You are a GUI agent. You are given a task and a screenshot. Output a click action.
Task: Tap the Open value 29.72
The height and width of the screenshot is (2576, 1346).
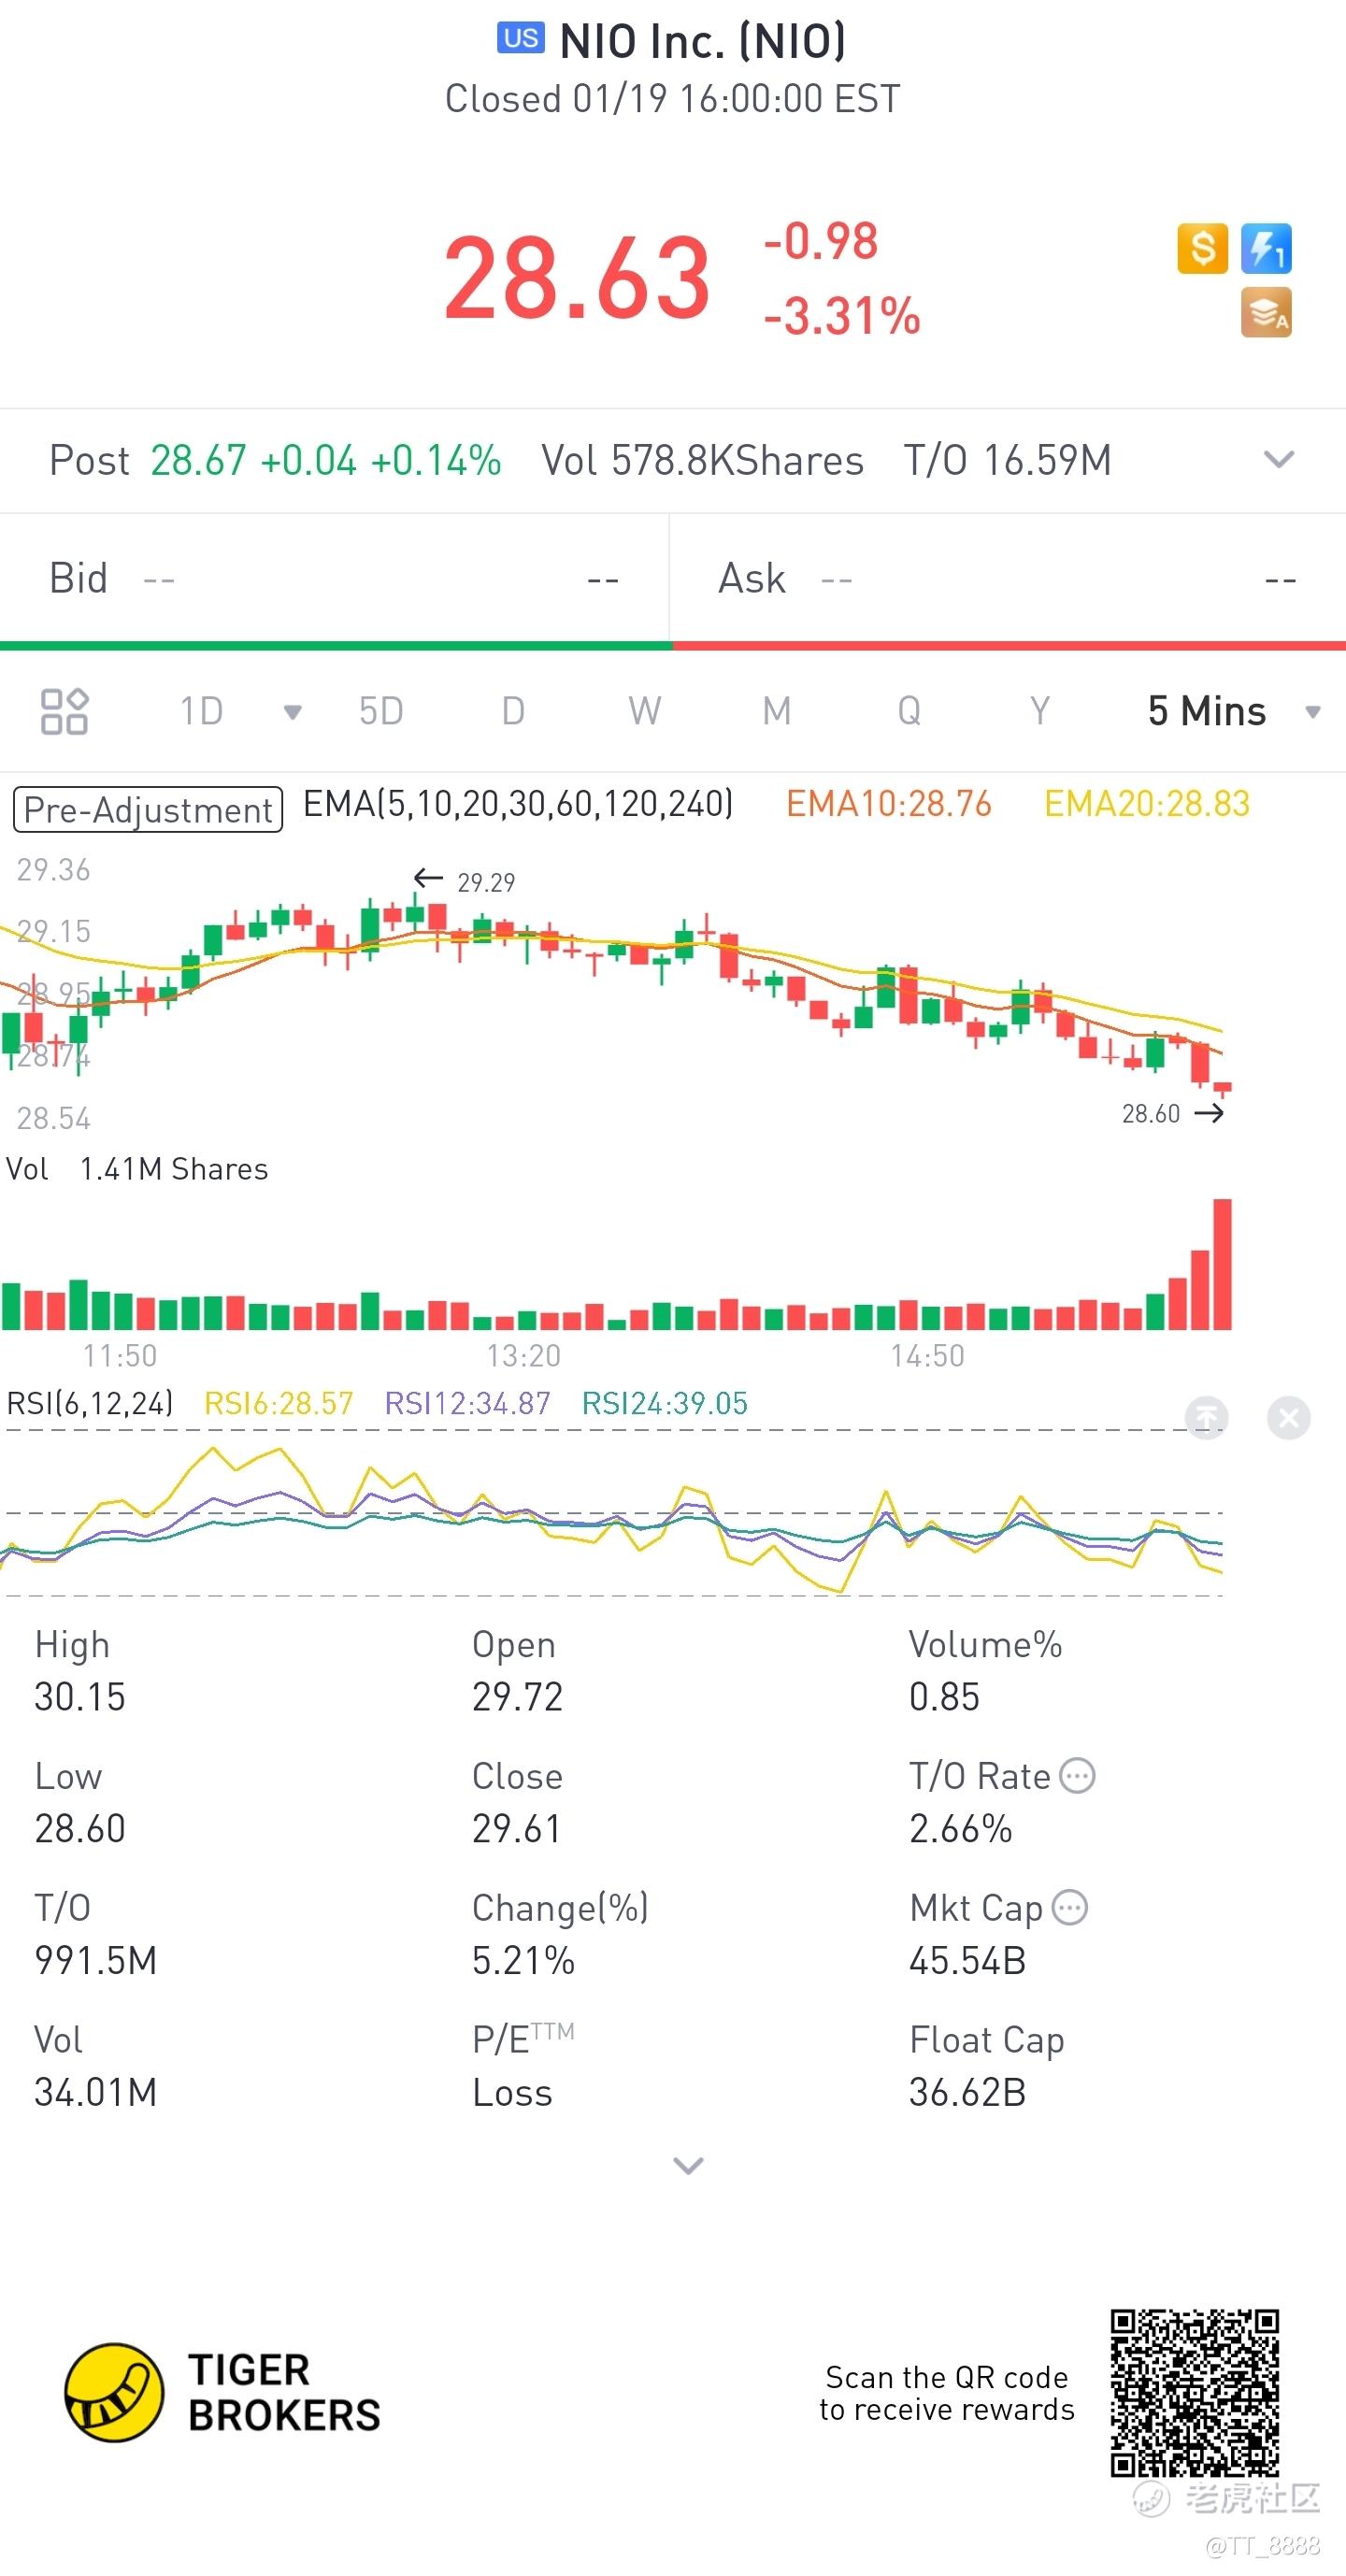[x=517, y=1697]
